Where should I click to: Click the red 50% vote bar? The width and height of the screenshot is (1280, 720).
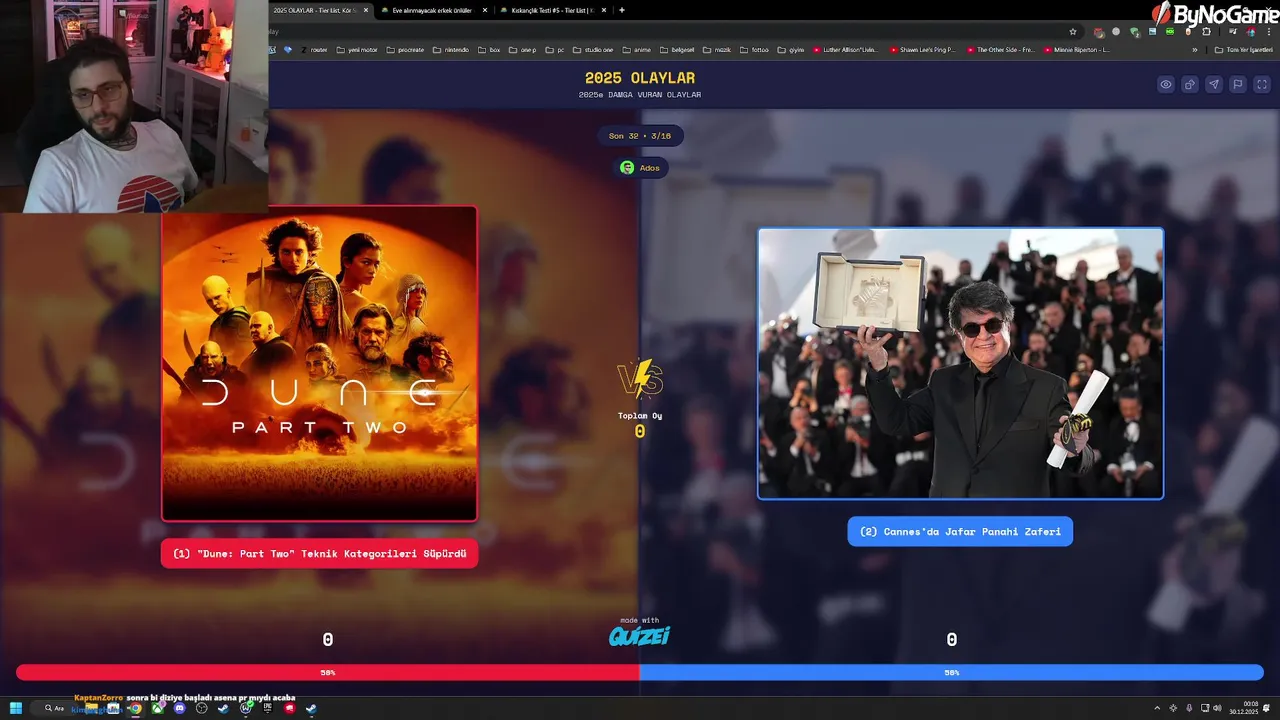(328, 673)
